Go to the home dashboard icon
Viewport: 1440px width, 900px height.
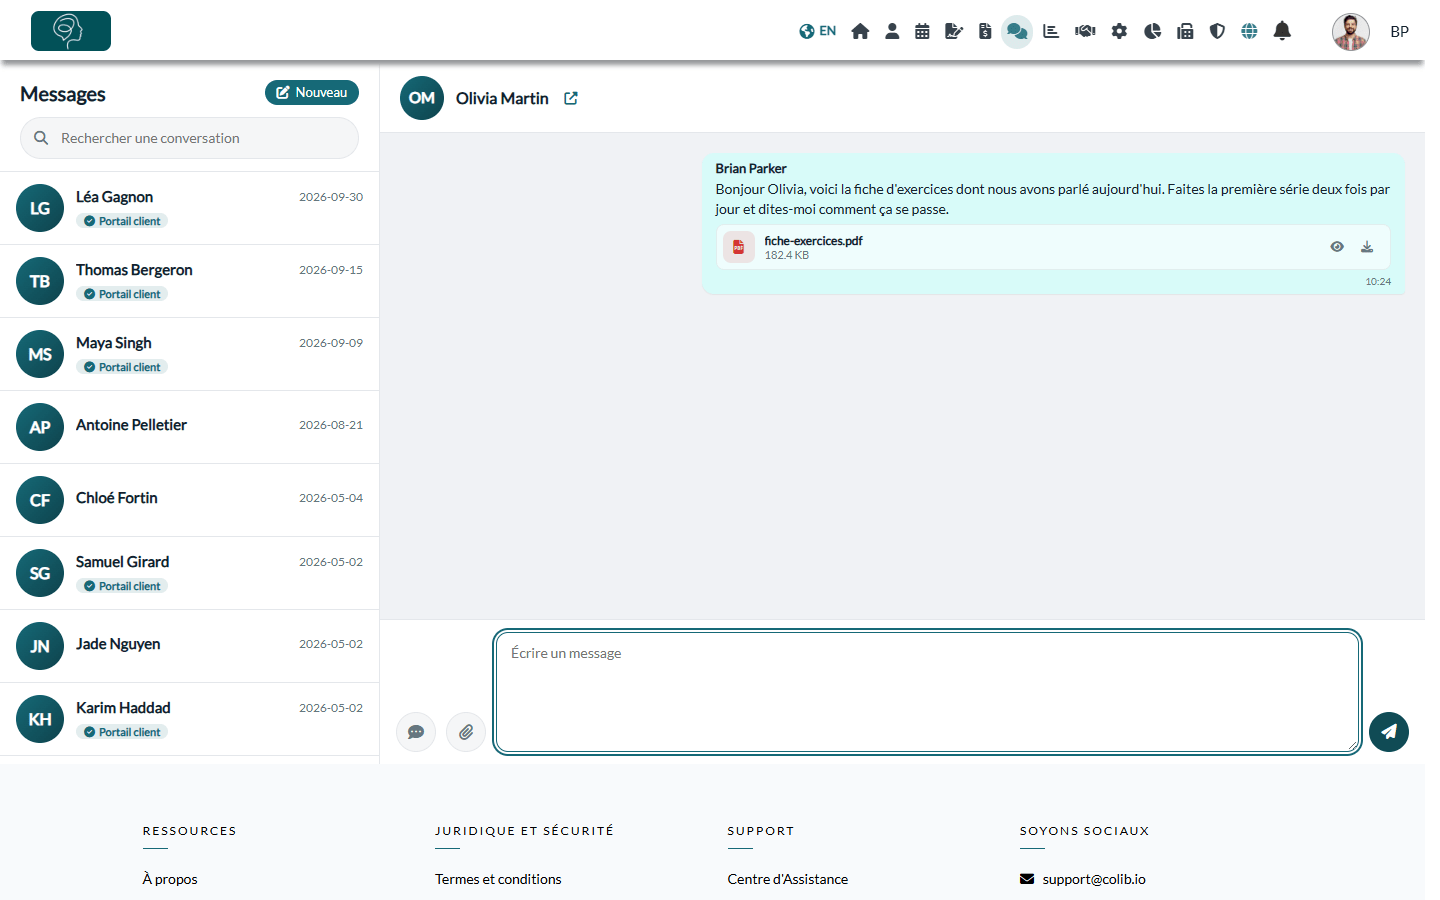coord(860,31)
